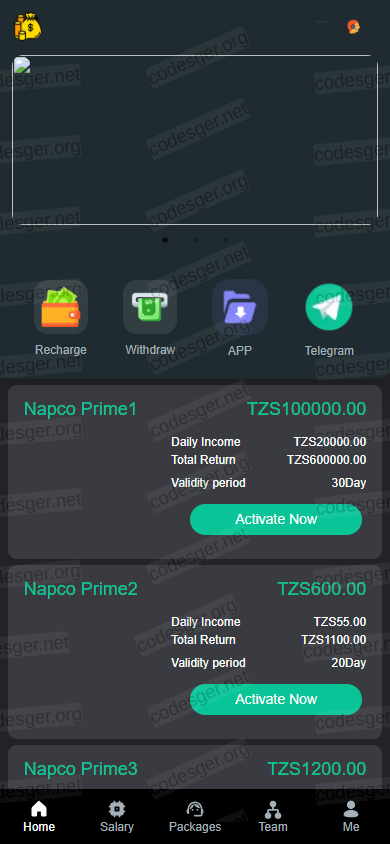Switch to the Salary tab
The image size is (390, 844).
coord(117,816)
